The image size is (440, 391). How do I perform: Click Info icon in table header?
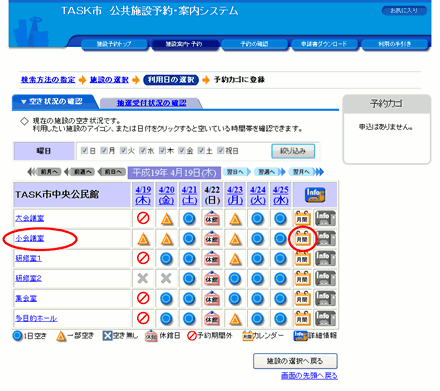tap(315, 195)
